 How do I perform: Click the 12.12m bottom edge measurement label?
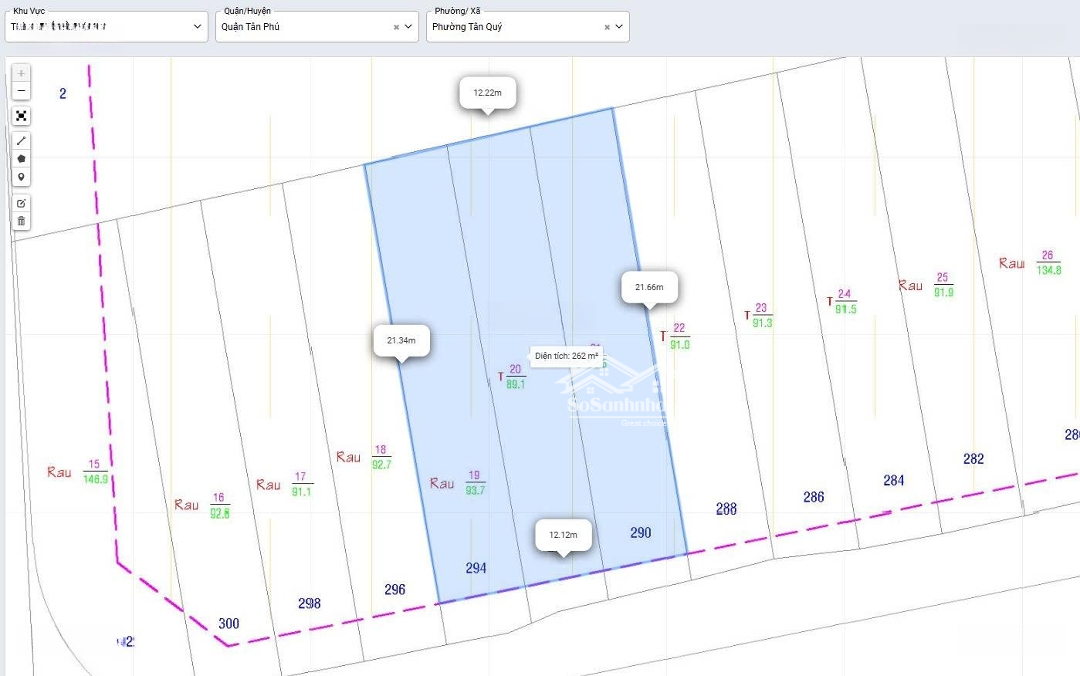pos(563,535)
